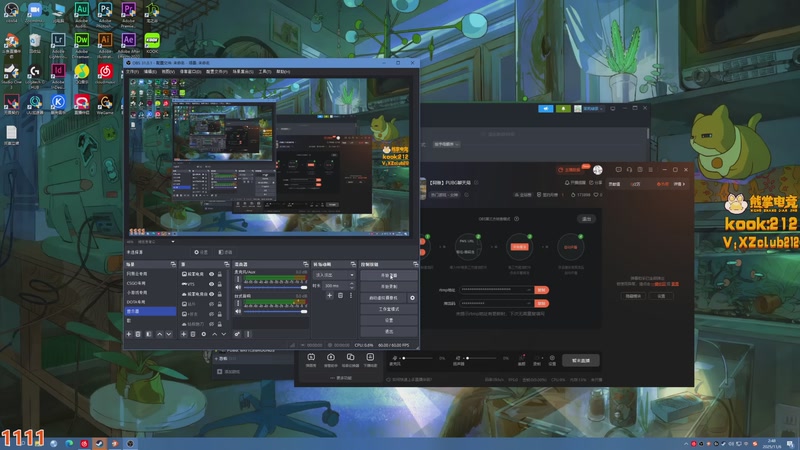800x450 pixels.
Task: Increase transition duration 300 ms stepper
Action: [x=352, y=284]
